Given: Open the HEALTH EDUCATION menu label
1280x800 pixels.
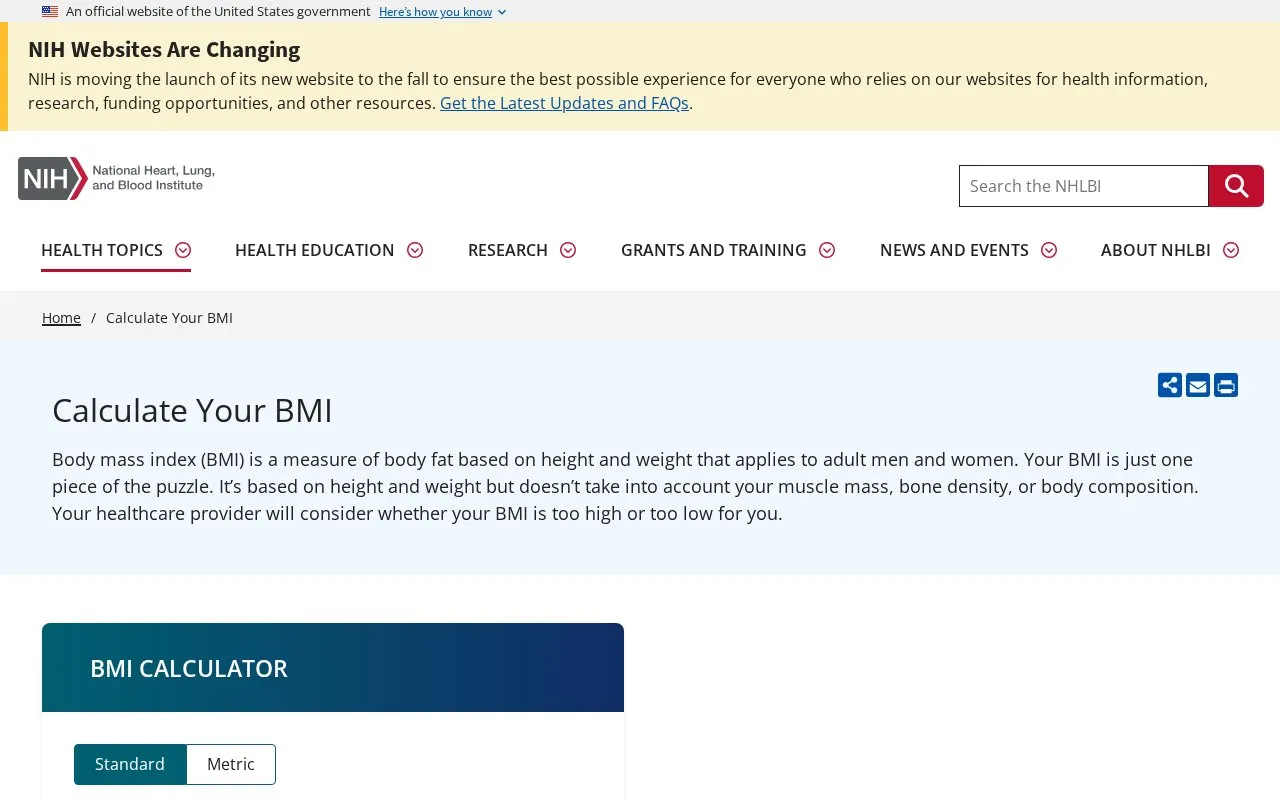Looking at the screenshot, I should coord(315,250).
